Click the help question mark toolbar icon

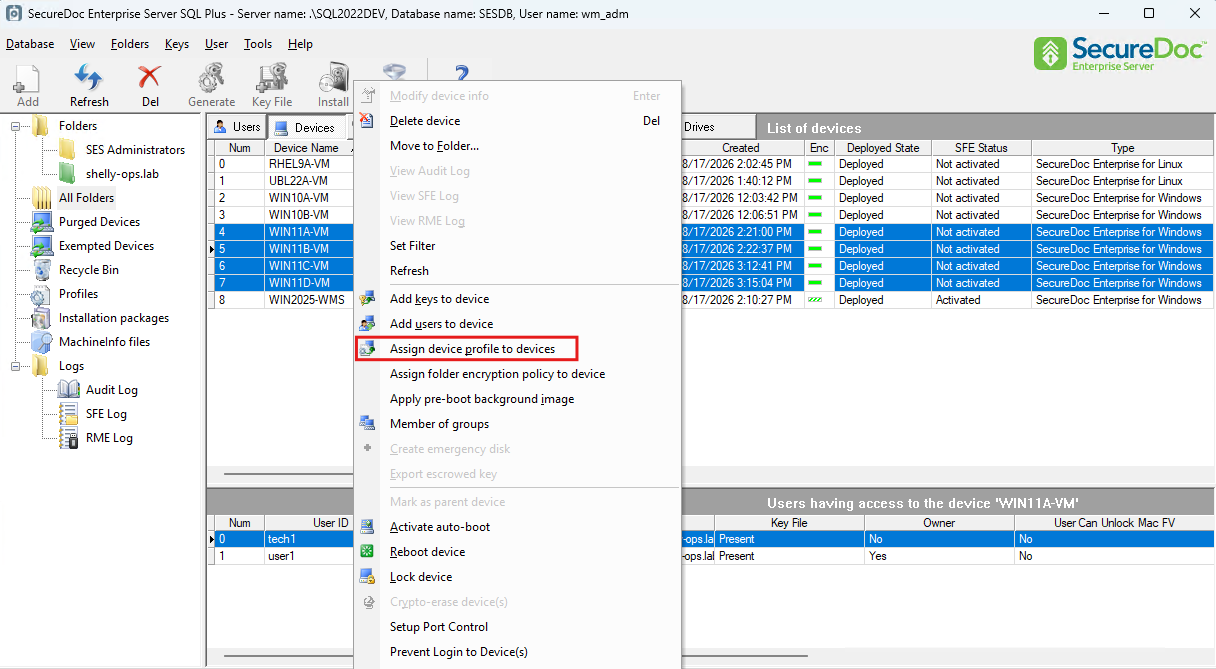click(461, 75)
